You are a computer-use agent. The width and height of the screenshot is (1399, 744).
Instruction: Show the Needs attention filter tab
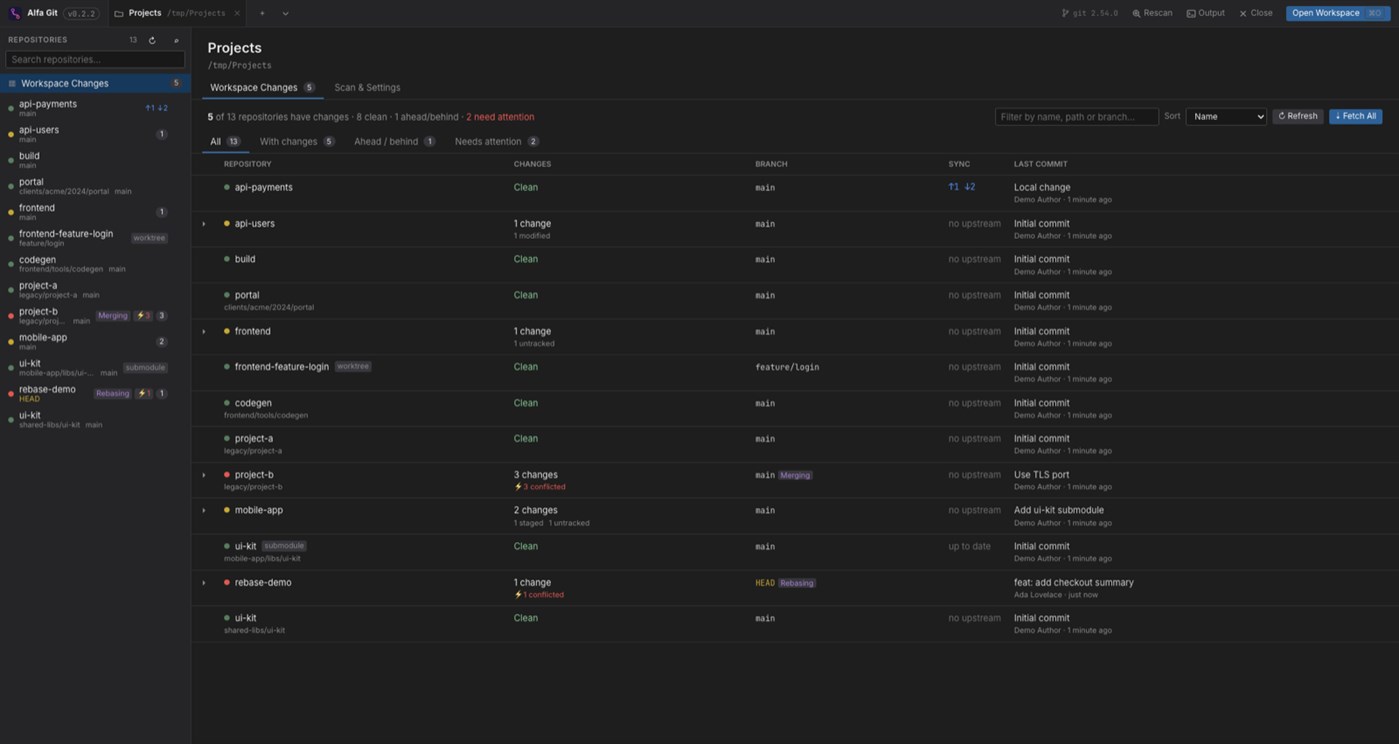pos(497,142)
